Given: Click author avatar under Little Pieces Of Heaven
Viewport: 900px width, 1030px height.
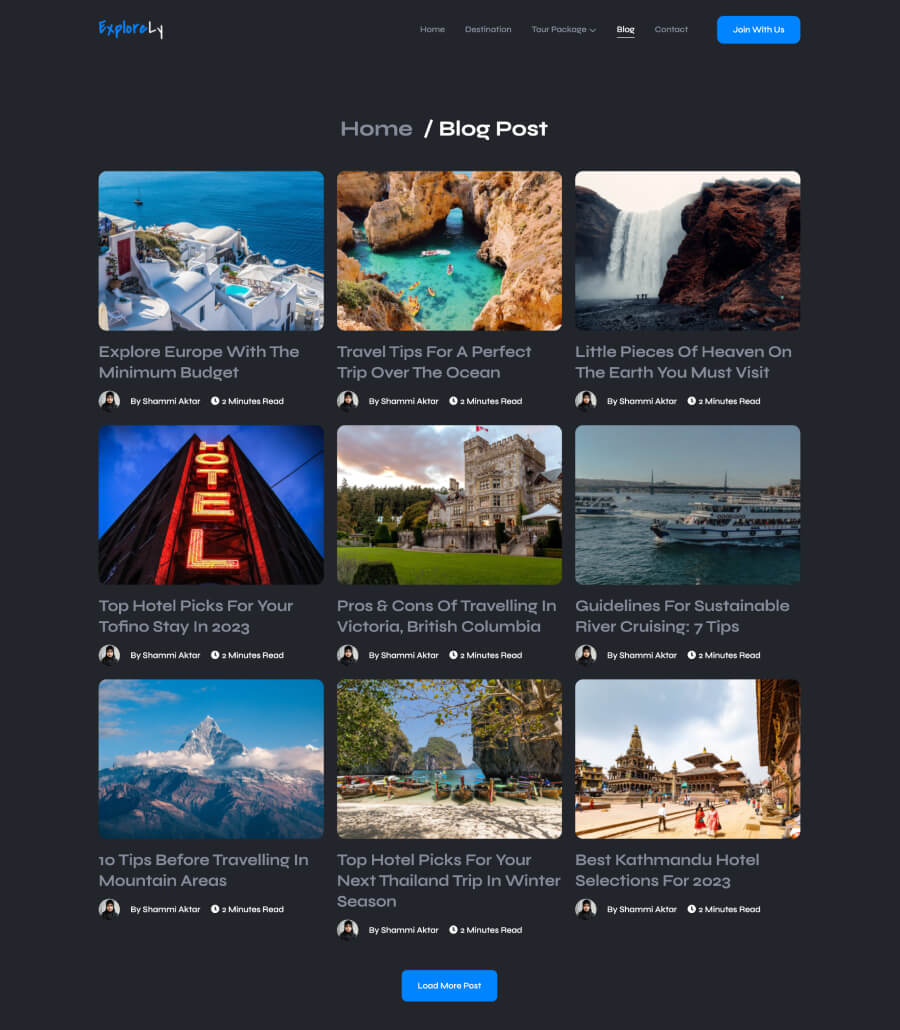Looking at the screenshot, I should pos(586,401).
